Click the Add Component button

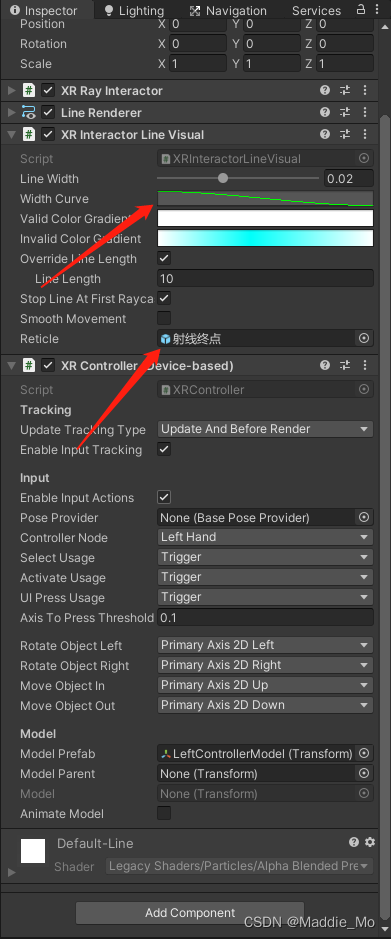[190, 913]
